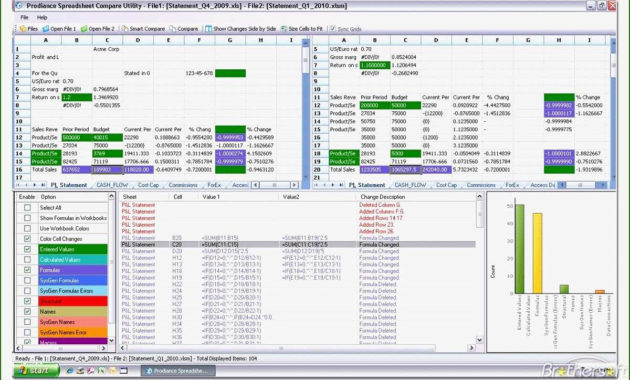Check Show Formulas in Workbooks
The height and width of the screenshot is (380, 630).
[x=27, y=218]
